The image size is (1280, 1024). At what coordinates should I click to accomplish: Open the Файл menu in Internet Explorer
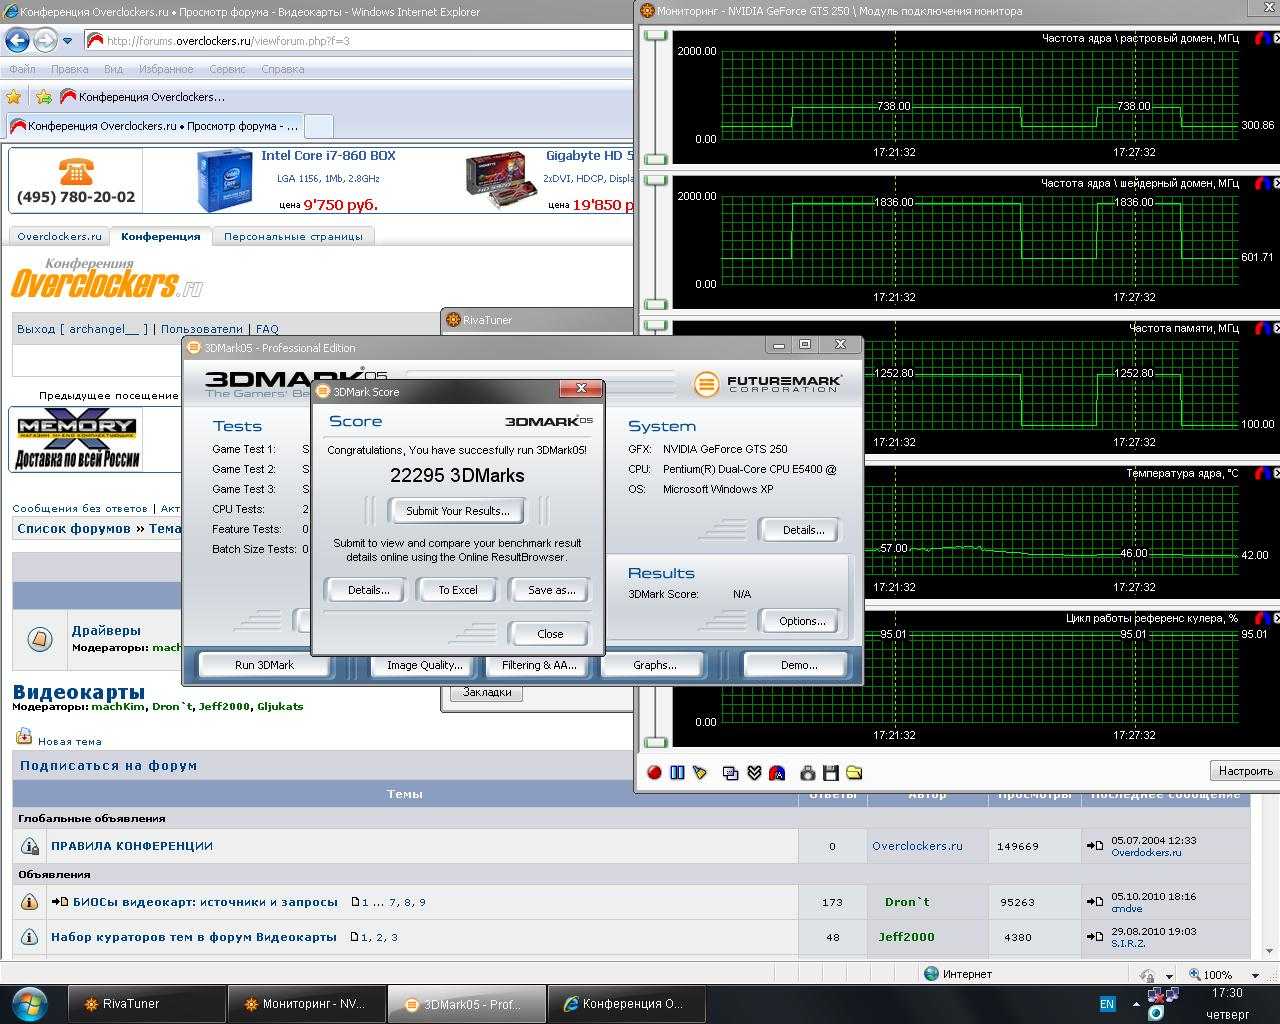(22, 69)
